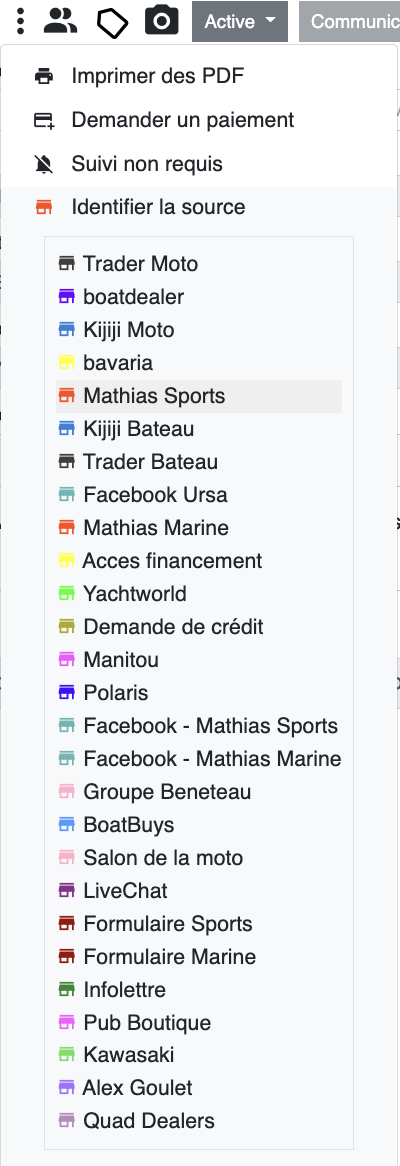Click the printer icon beside Imprimer des PDF

45,77
